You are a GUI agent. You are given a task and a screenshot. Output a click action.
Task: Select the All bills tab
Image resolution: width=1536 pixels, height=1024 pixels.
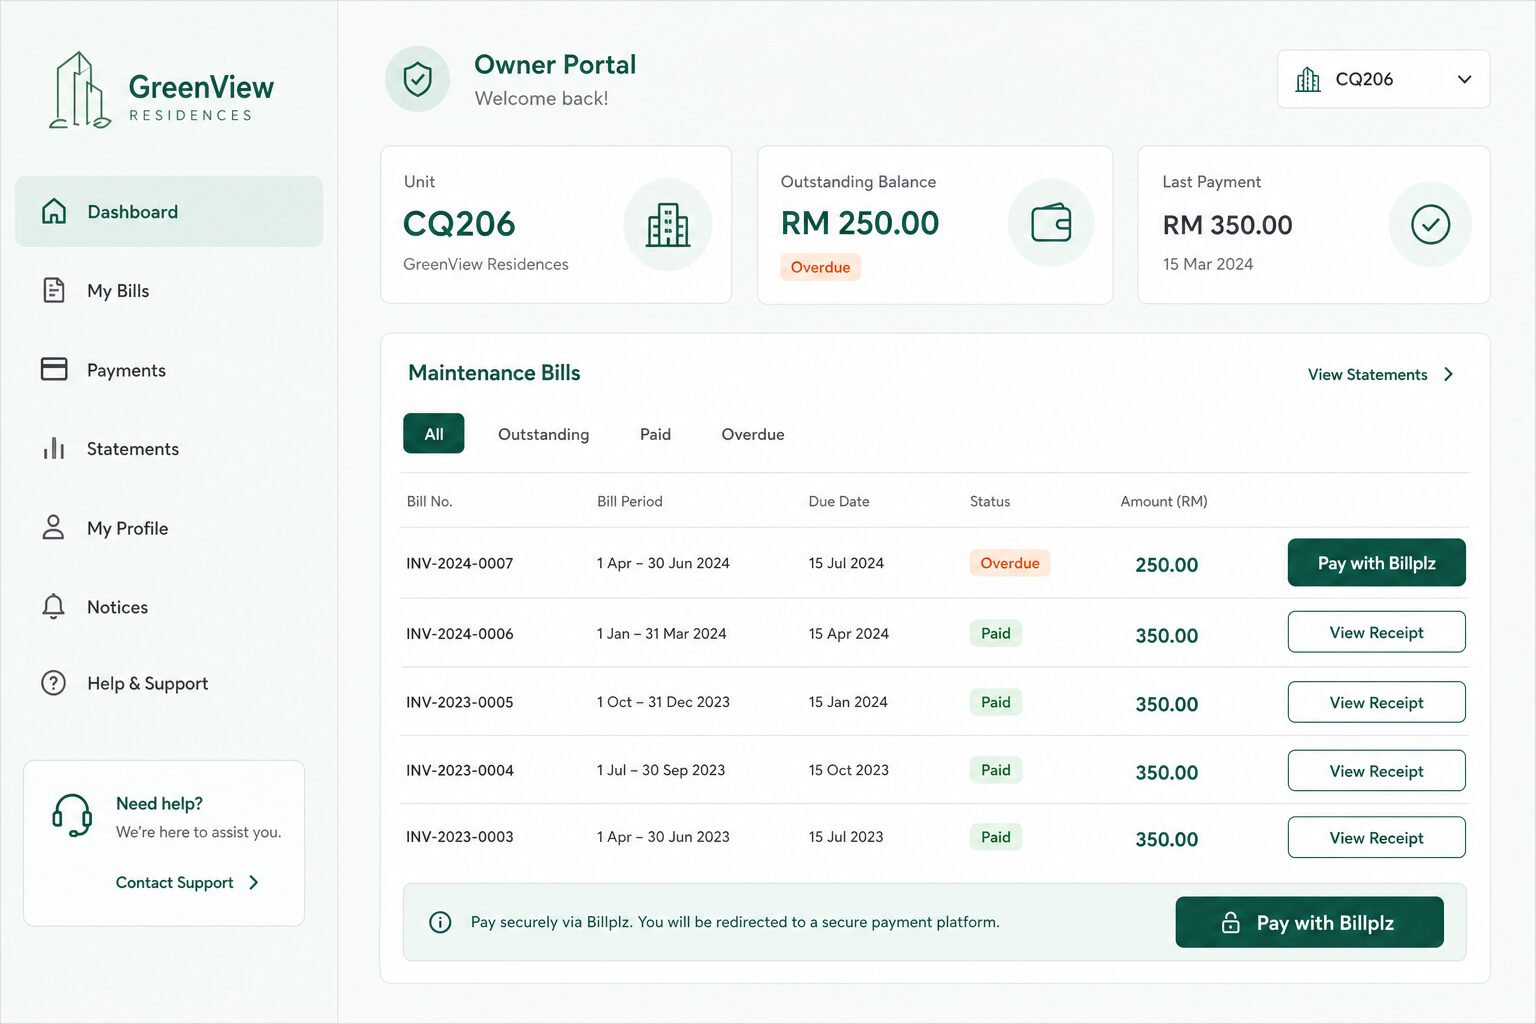(433, 433)
